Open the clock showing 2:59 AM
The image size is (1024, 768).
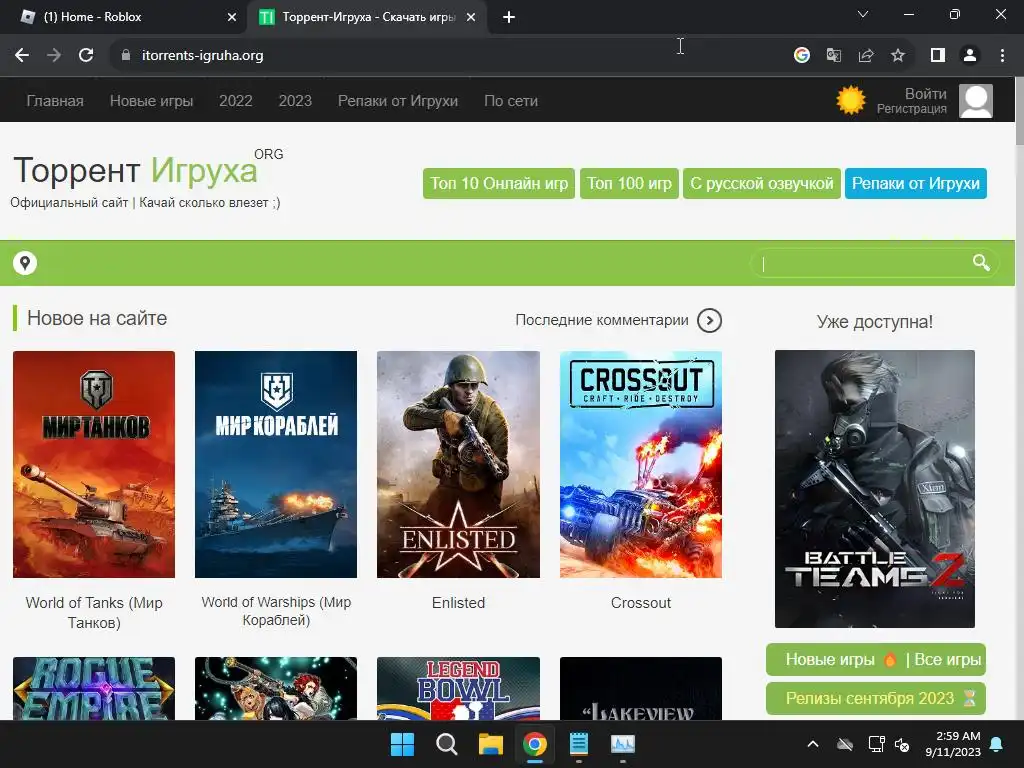coord(953,744)
